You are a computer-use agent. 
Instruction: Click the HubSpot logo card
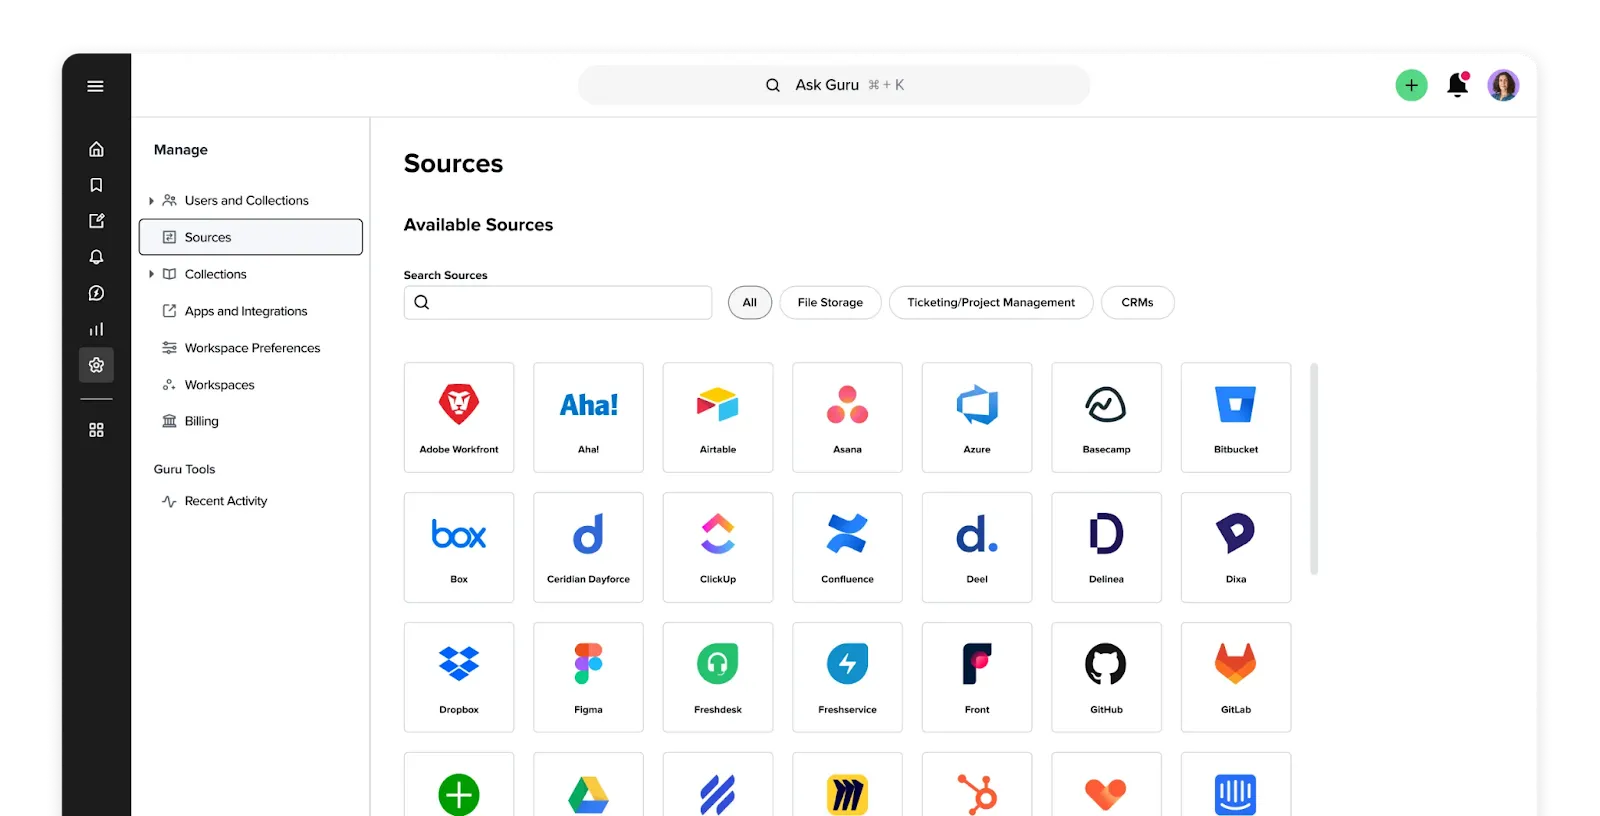[977, 785]
